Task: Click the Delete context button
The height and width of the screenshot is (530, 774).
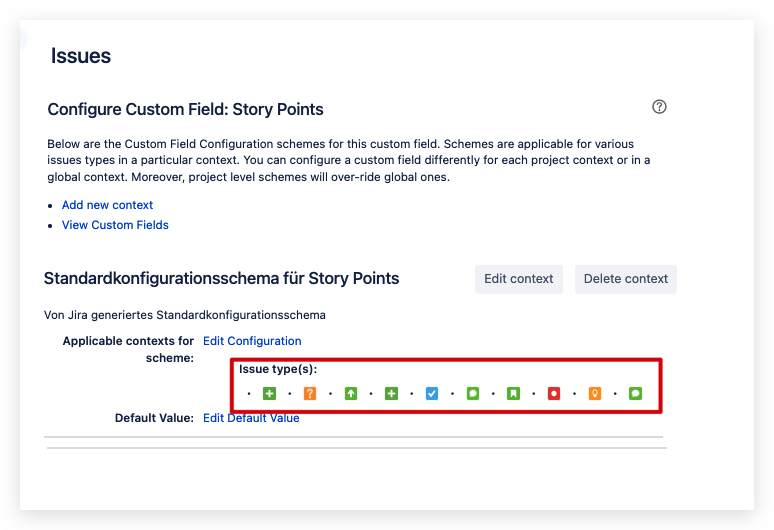Action: pos(625,279)
